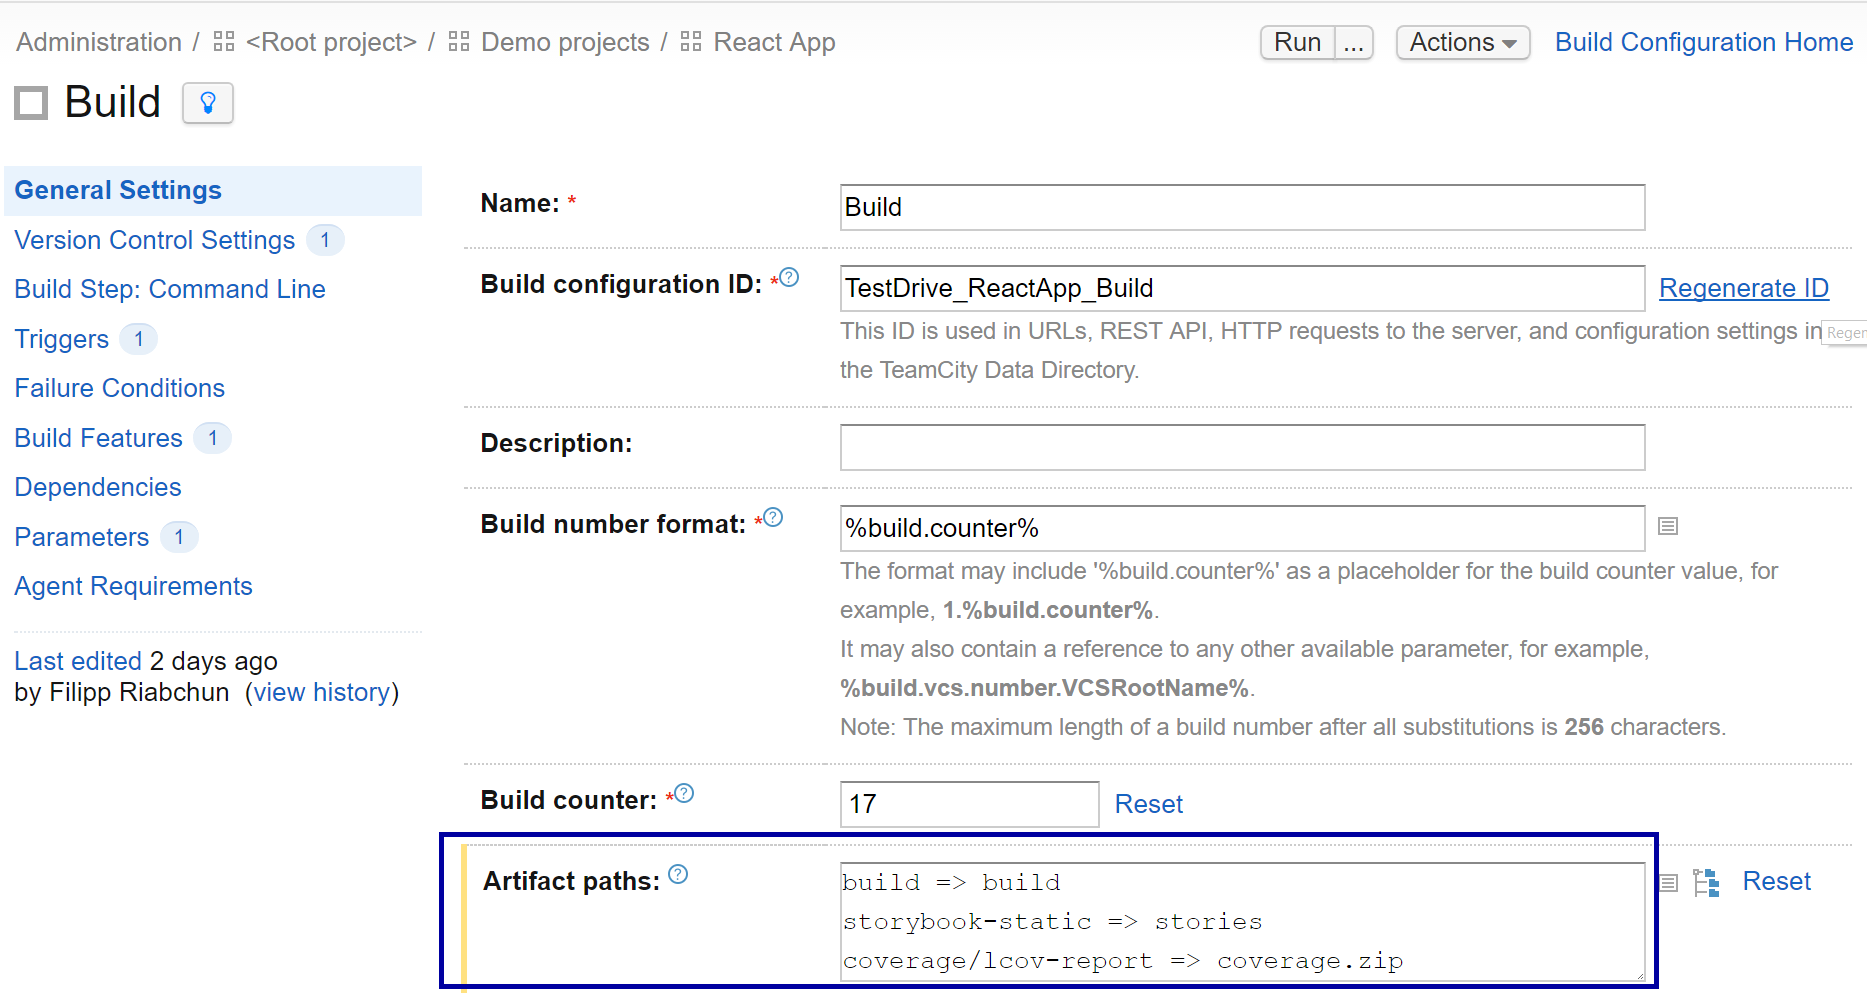1867x993 pixels.
Task: Click the Build configuration ID field
Action: tap(1243, 288)
